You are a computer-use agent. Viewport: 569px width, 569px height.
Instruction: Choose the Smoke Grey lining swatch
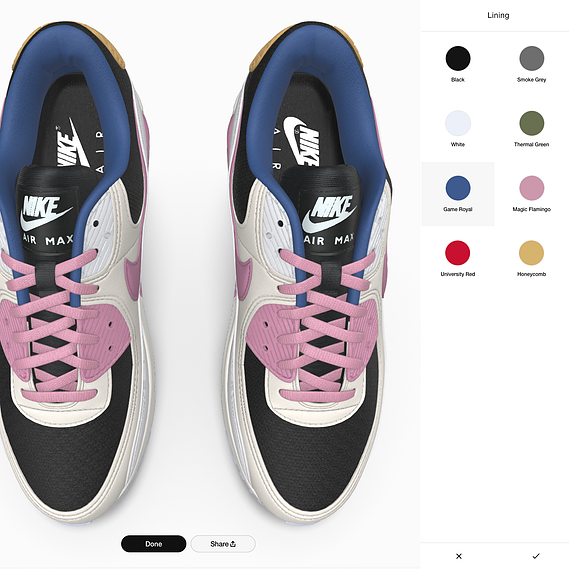(x=531, y=58)
